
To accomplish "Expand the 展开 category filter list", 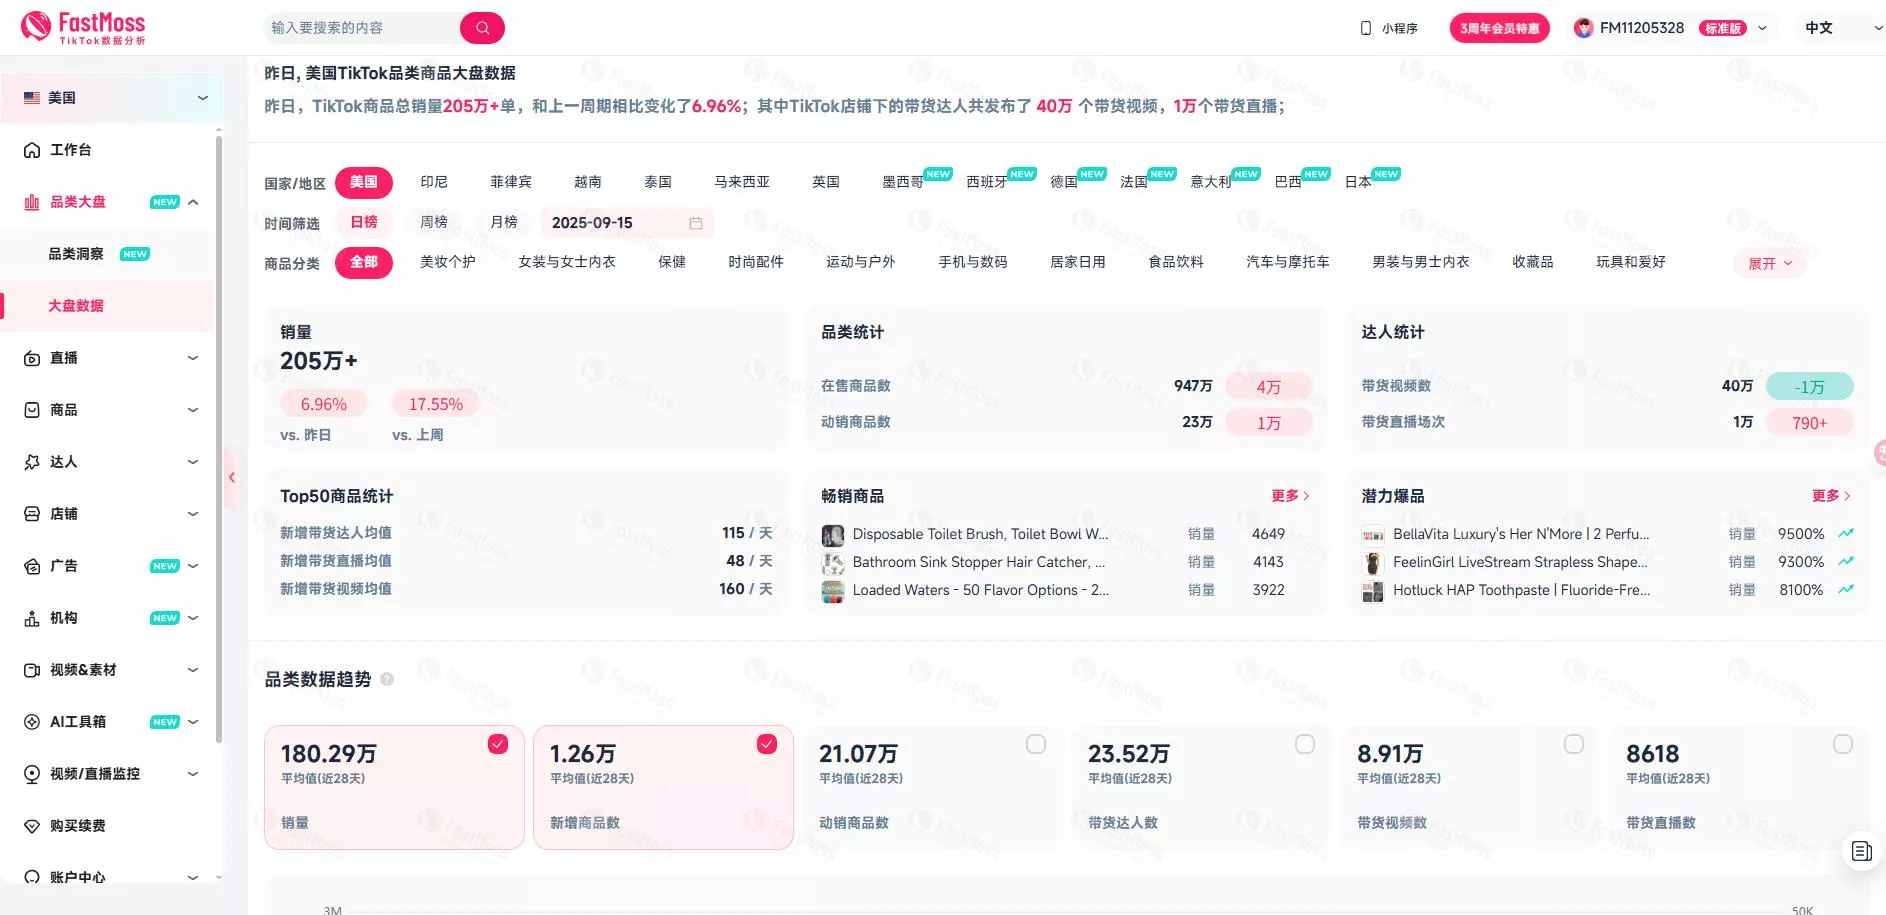I will 1769,264.
